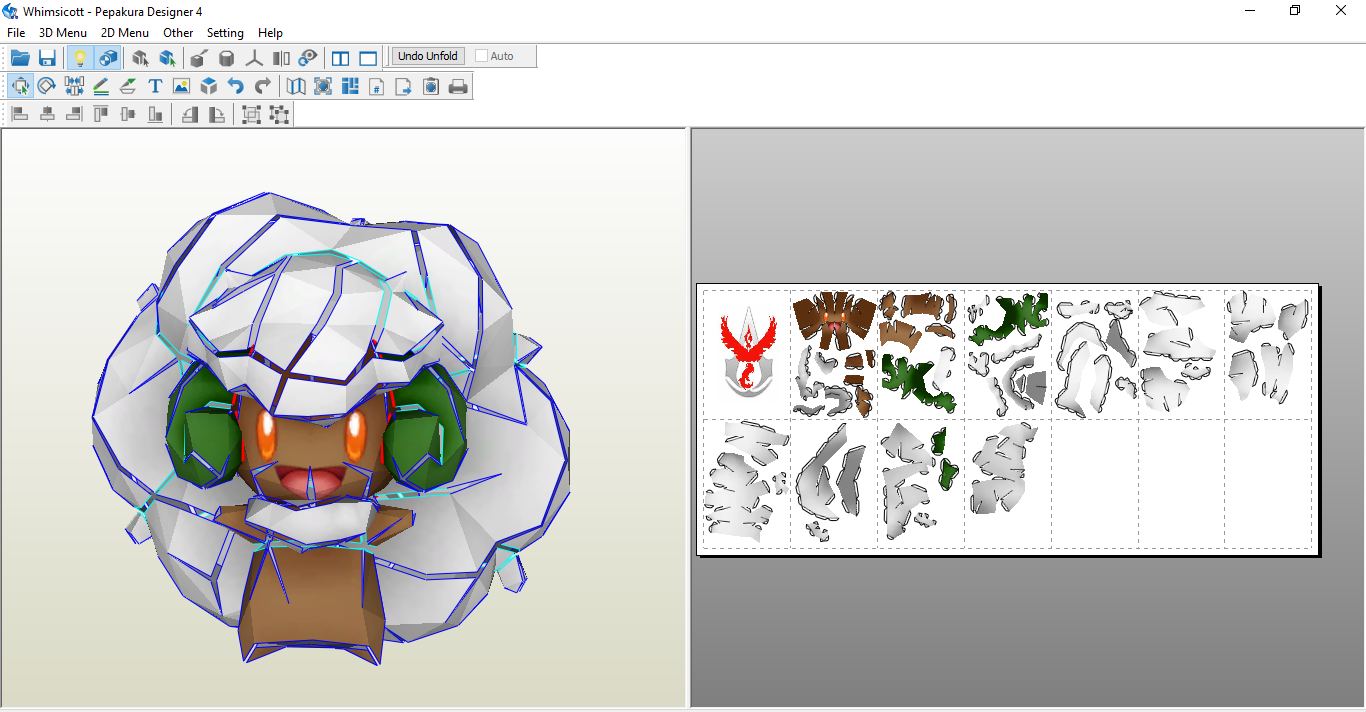Select the pencil edge color tool

pos(101,86)
